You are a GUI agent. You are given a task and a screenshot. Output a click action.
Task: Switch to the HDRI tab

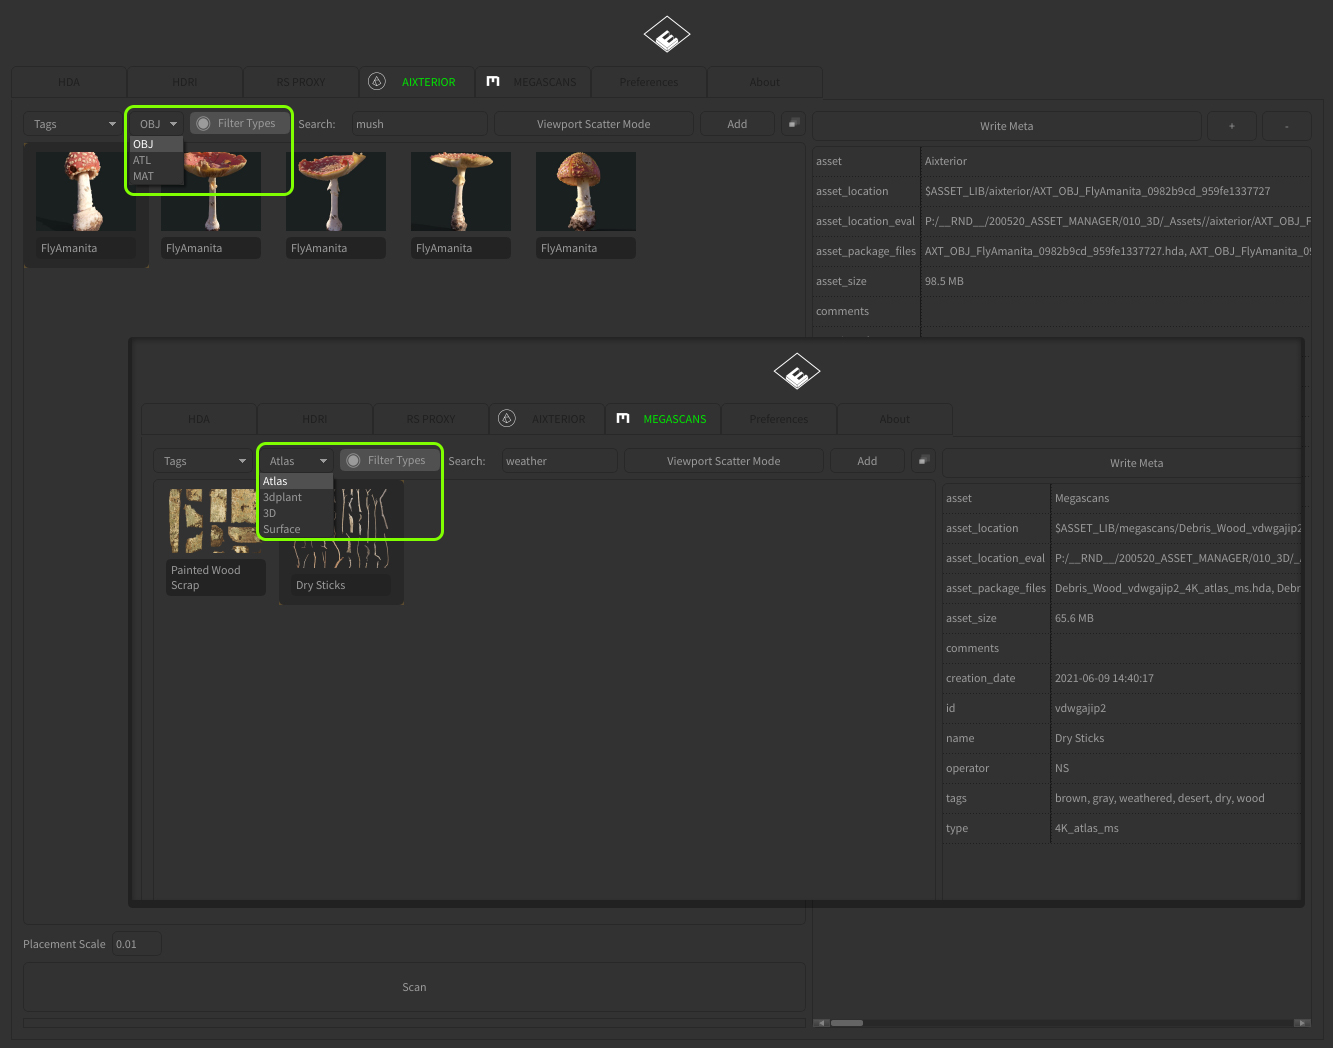[184, 81]
